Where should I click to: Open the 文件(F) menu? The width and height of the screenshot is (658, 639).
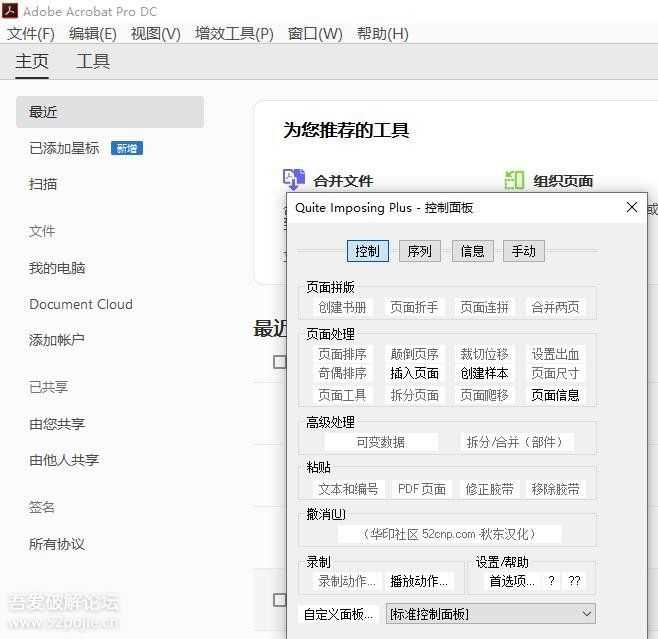(31, 34)
